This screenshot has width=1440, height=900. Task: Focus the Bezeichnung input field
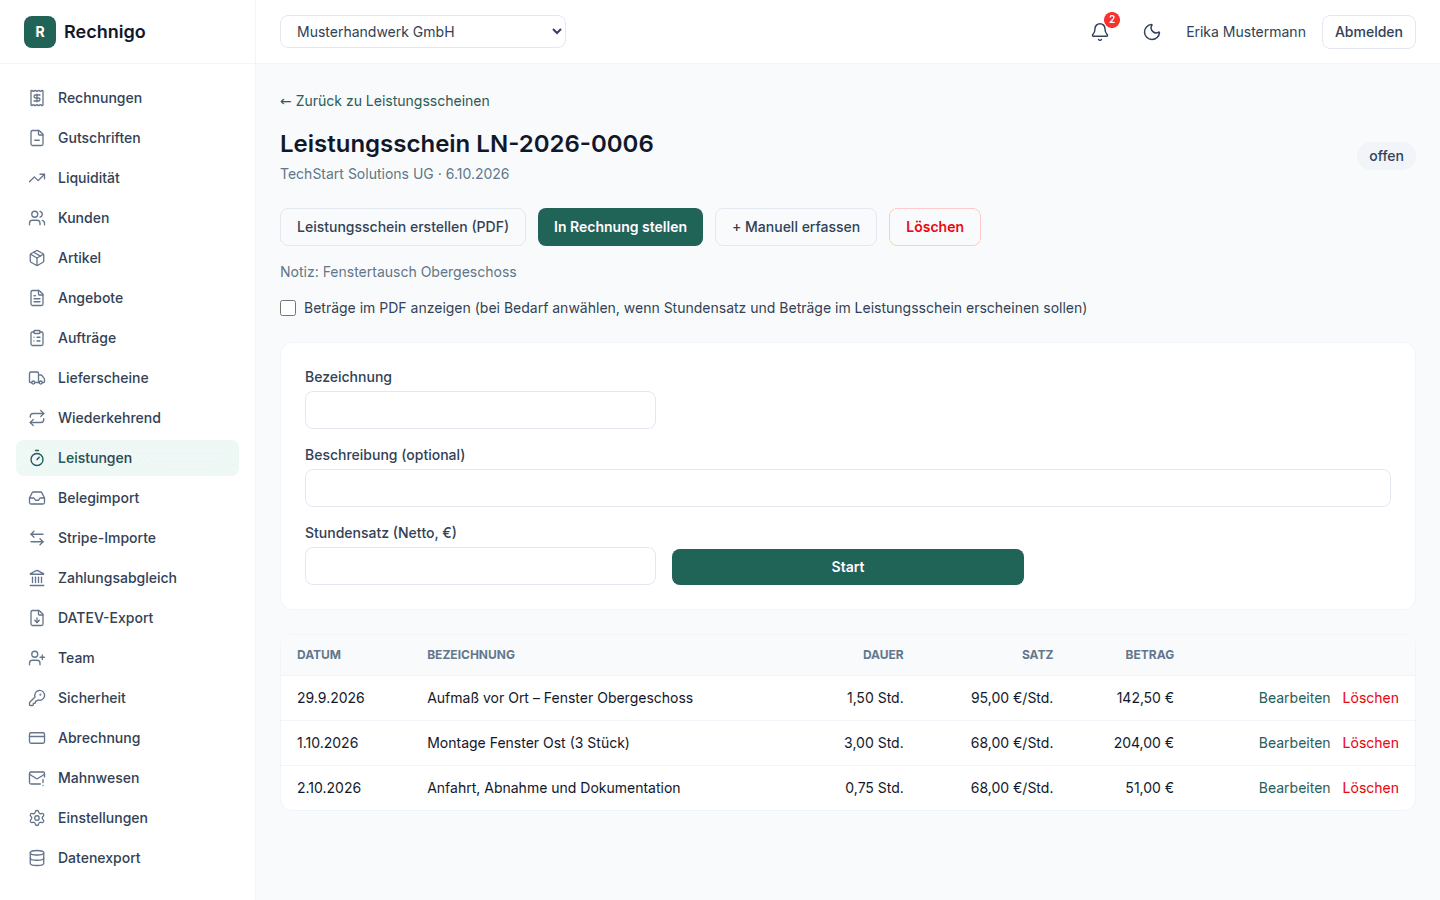pos(480,410)
